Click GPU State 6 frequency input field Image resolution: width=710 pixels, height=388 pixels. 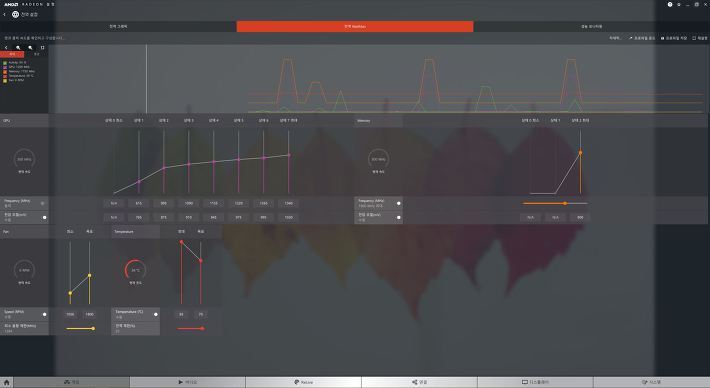click(x=264, y=203)
